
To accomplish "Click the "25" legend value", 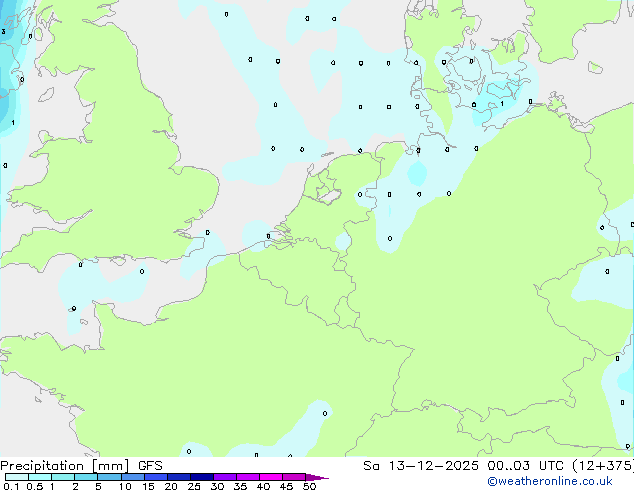I will click(194, 486).
